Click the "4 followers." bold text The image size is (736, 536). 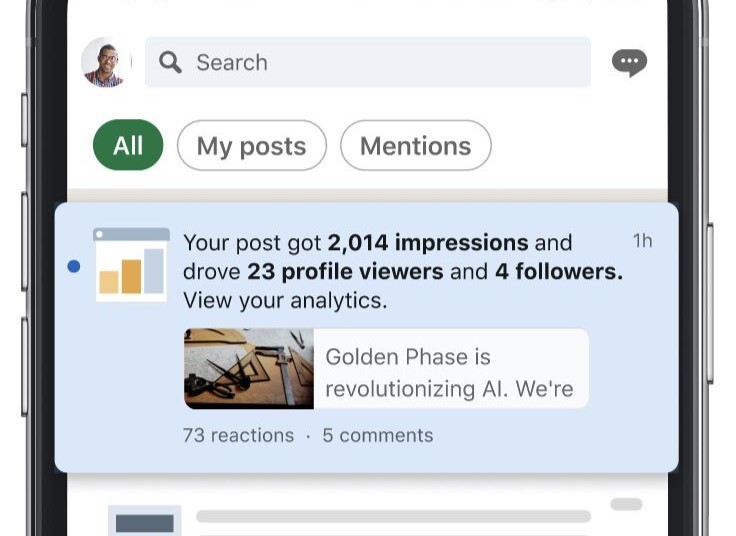pyautogui.click(x=558, y=271)
